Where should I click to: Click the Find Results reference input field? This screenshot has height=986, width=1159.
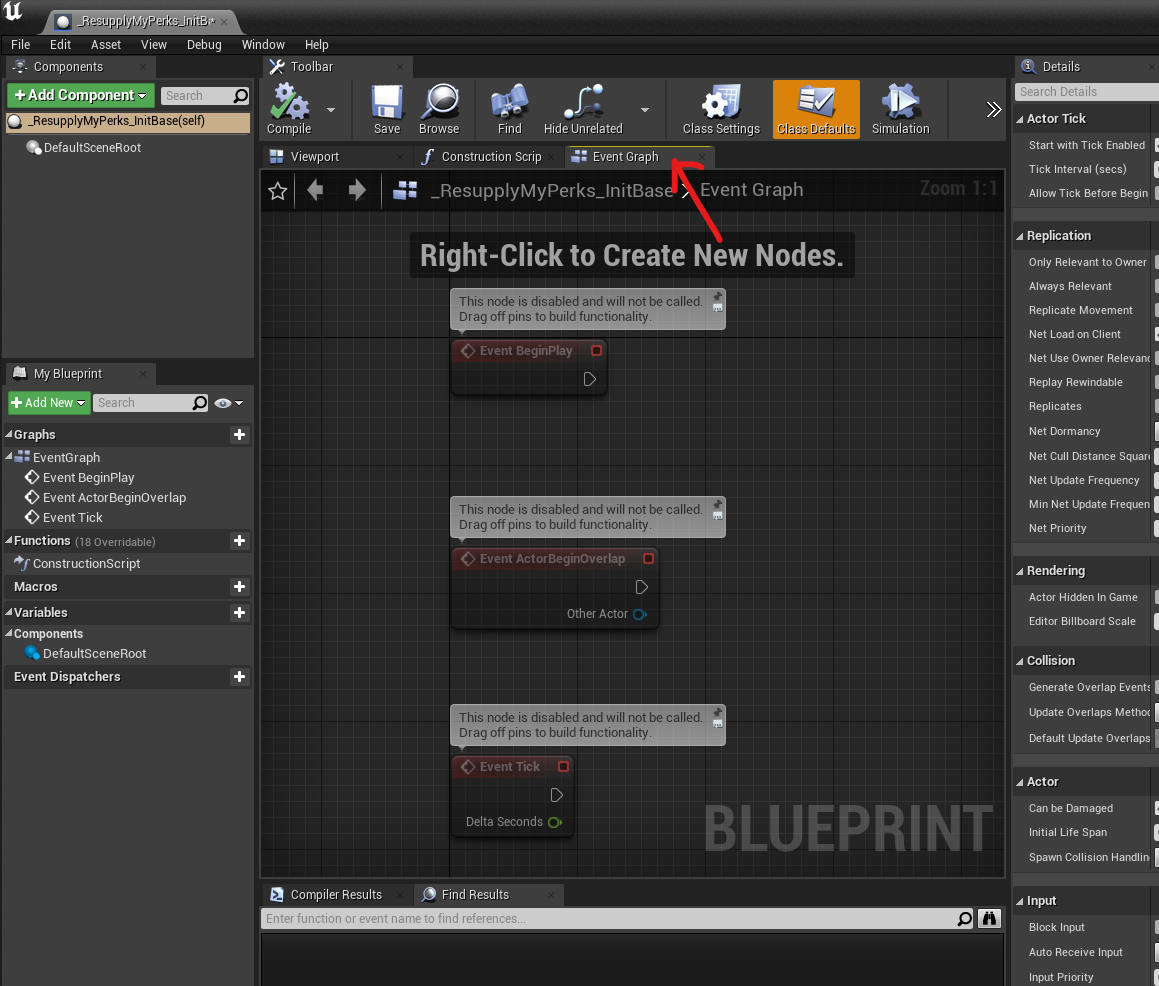coord(608,919)
